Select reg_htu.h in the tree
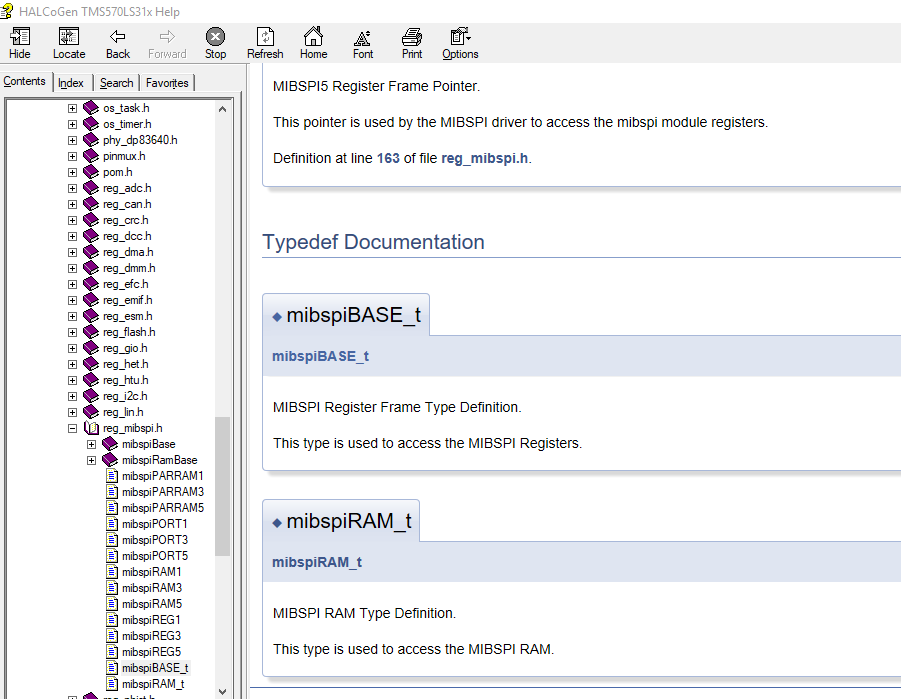The height and width of the screenshot is (699, 901). pyautogui.click(x=126, y=380)
